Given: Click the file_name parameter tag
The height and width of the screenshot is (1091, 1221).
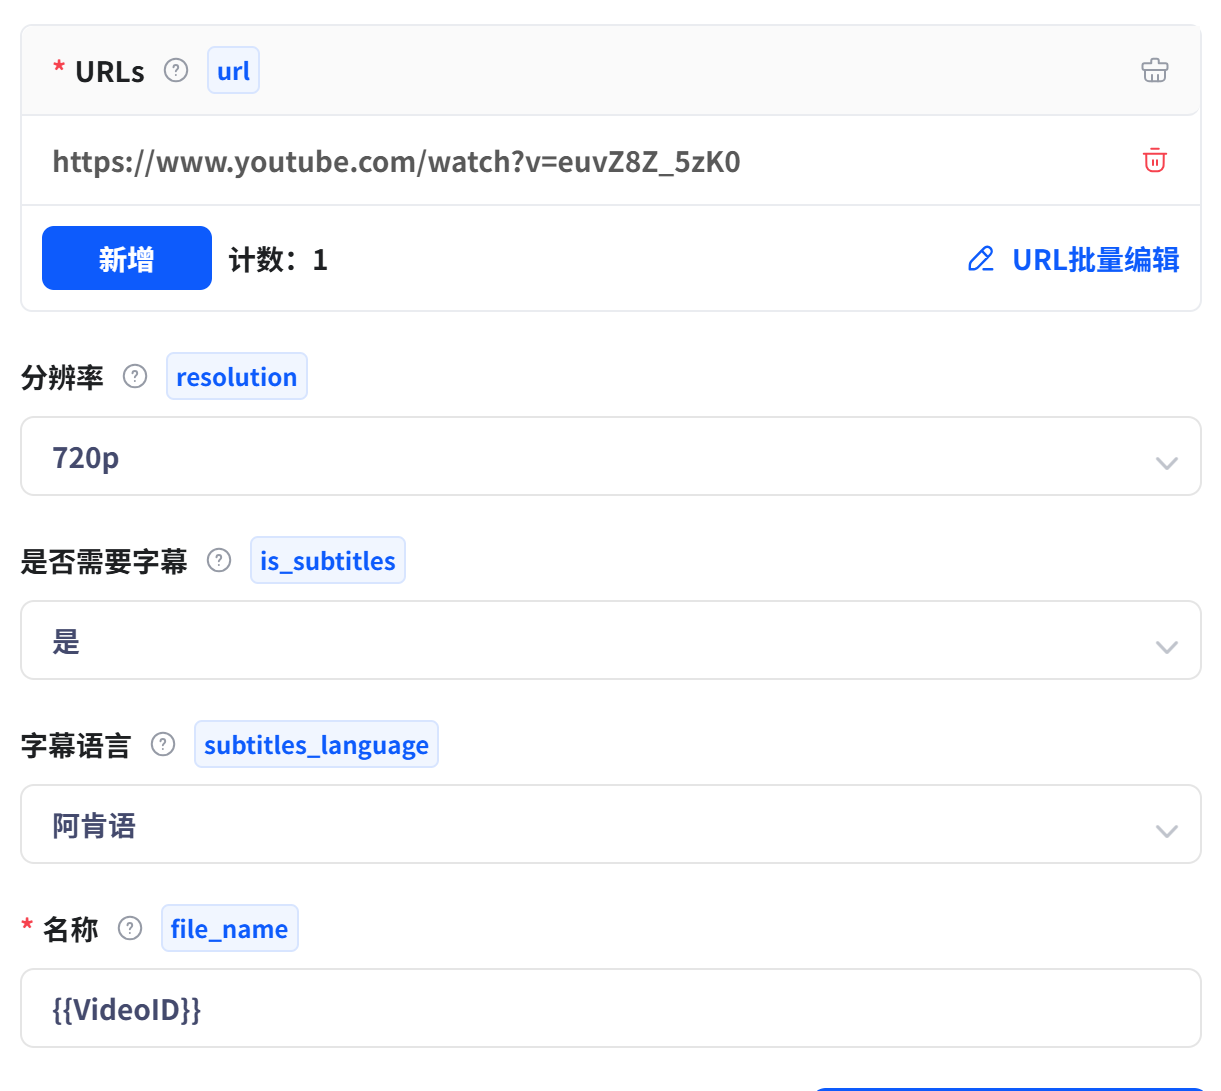Looking at the screenshot, I should (229, 928).
